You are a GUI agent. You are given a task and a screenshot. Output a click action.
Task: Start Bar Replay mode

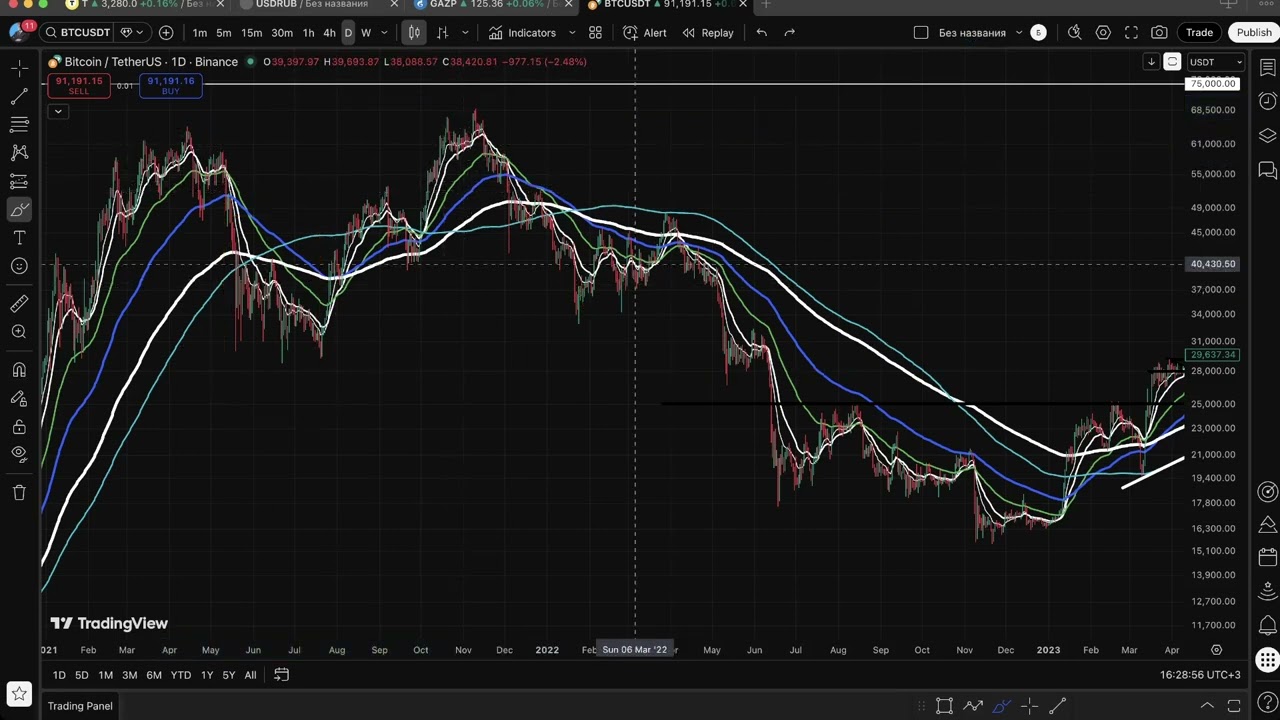708,33
